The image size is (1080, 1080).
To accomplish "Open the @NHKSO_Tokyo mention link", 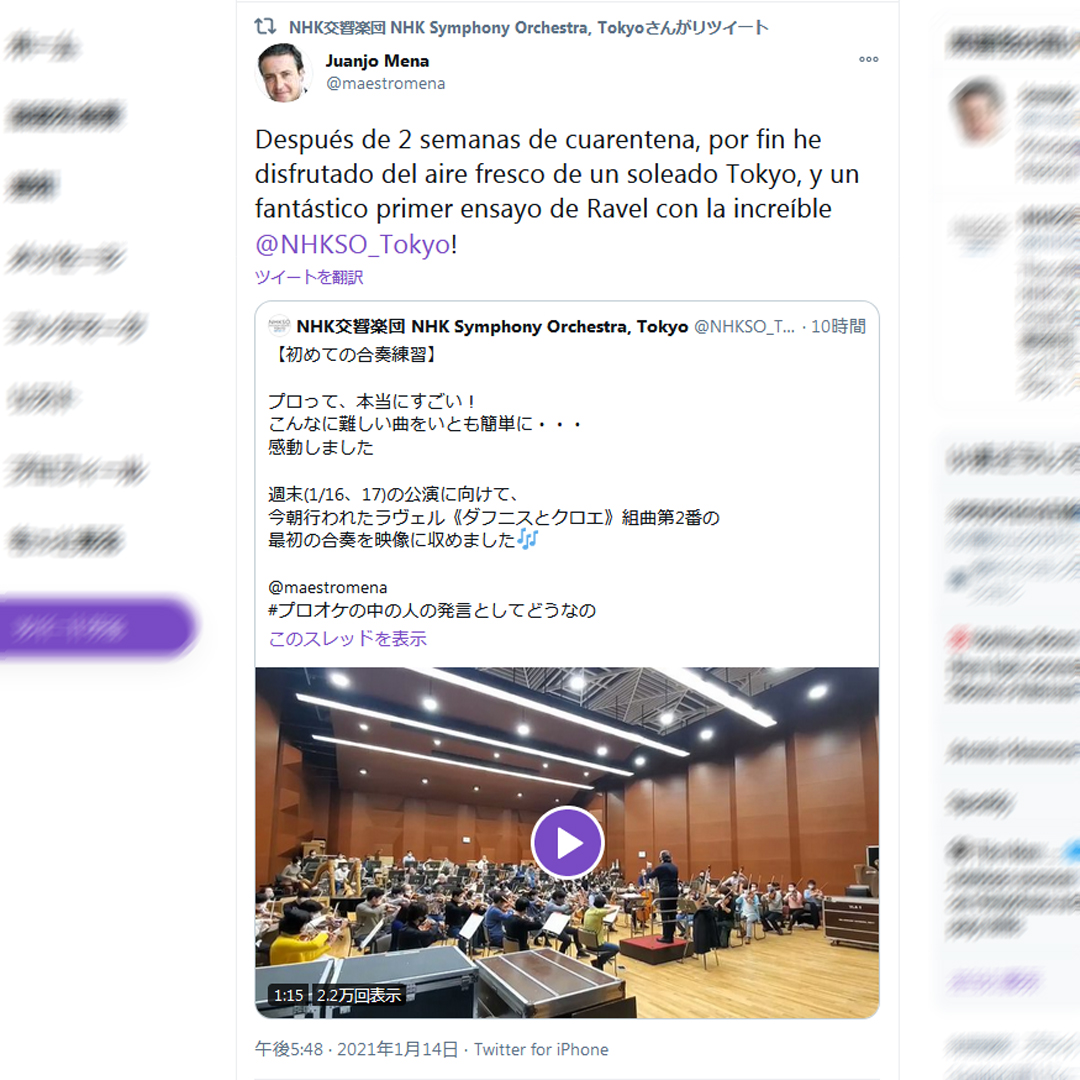I will coord(353,244).
